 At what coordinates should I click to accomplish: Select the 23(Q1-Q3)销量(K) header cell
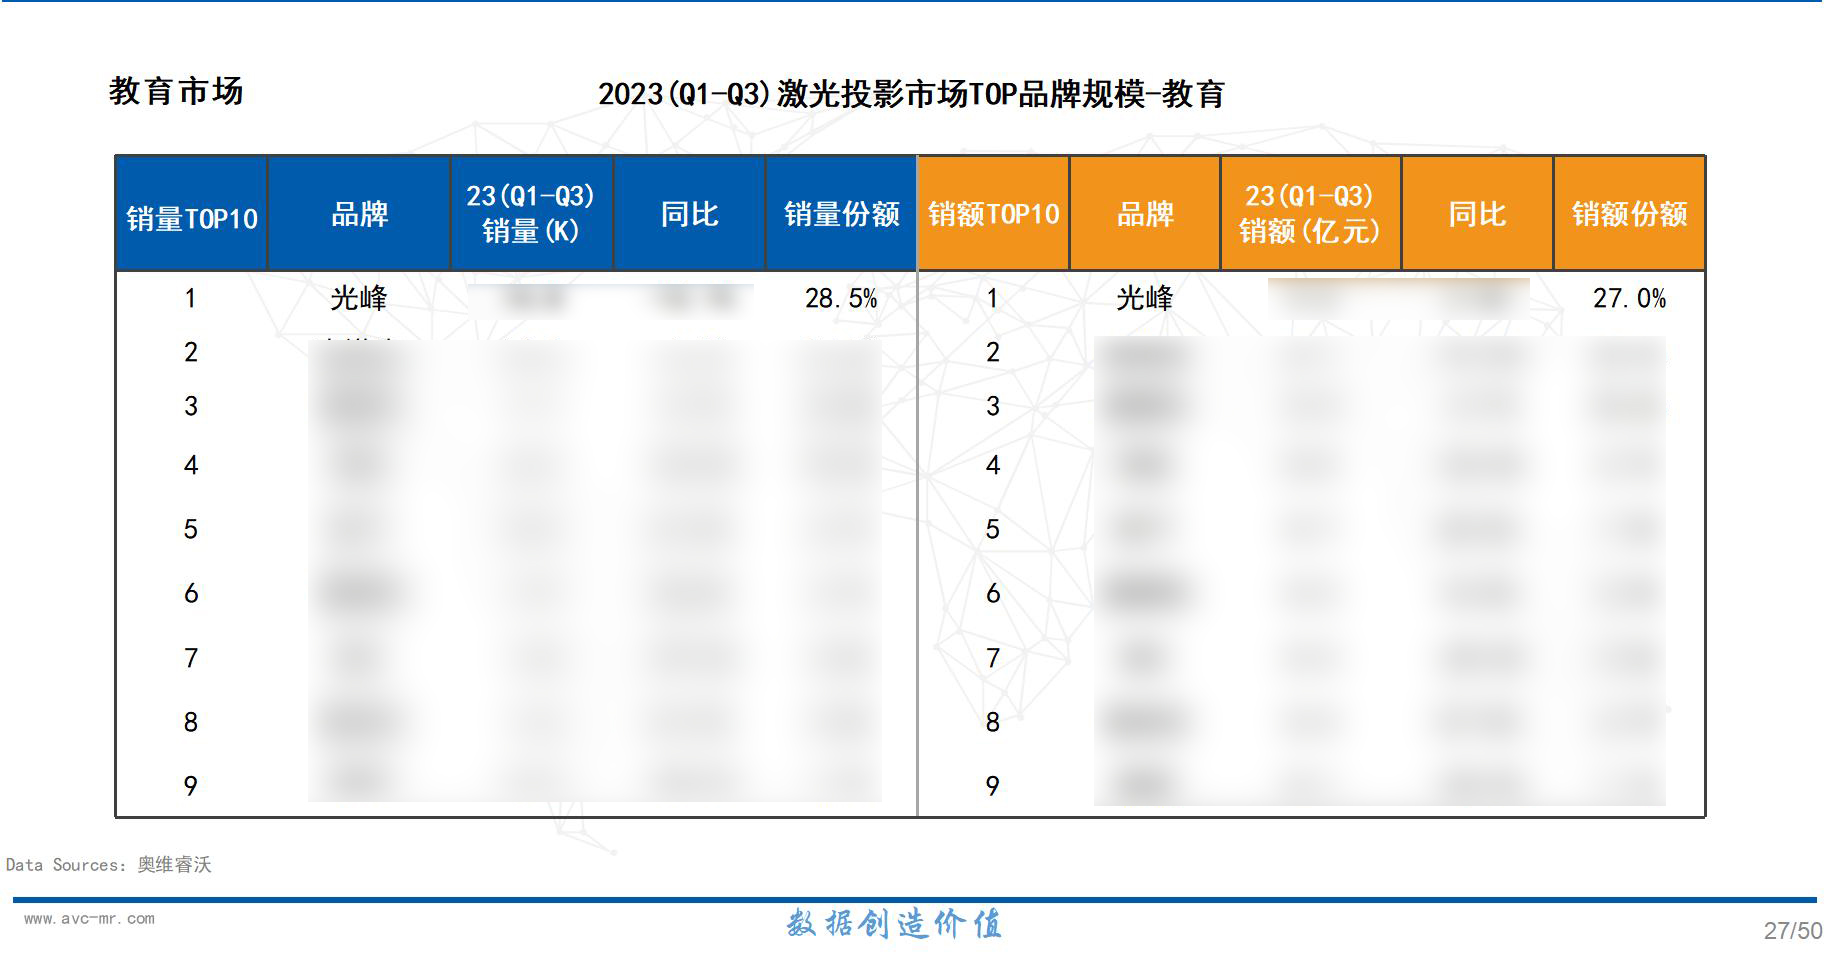point(531,213)
